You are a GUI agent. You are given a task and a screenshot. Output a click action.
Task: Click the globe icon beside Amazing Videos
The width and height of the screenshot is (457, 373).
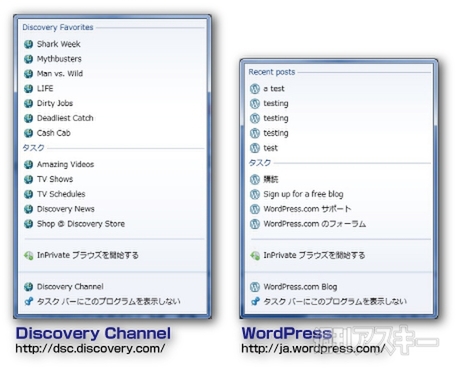(29, 164)
